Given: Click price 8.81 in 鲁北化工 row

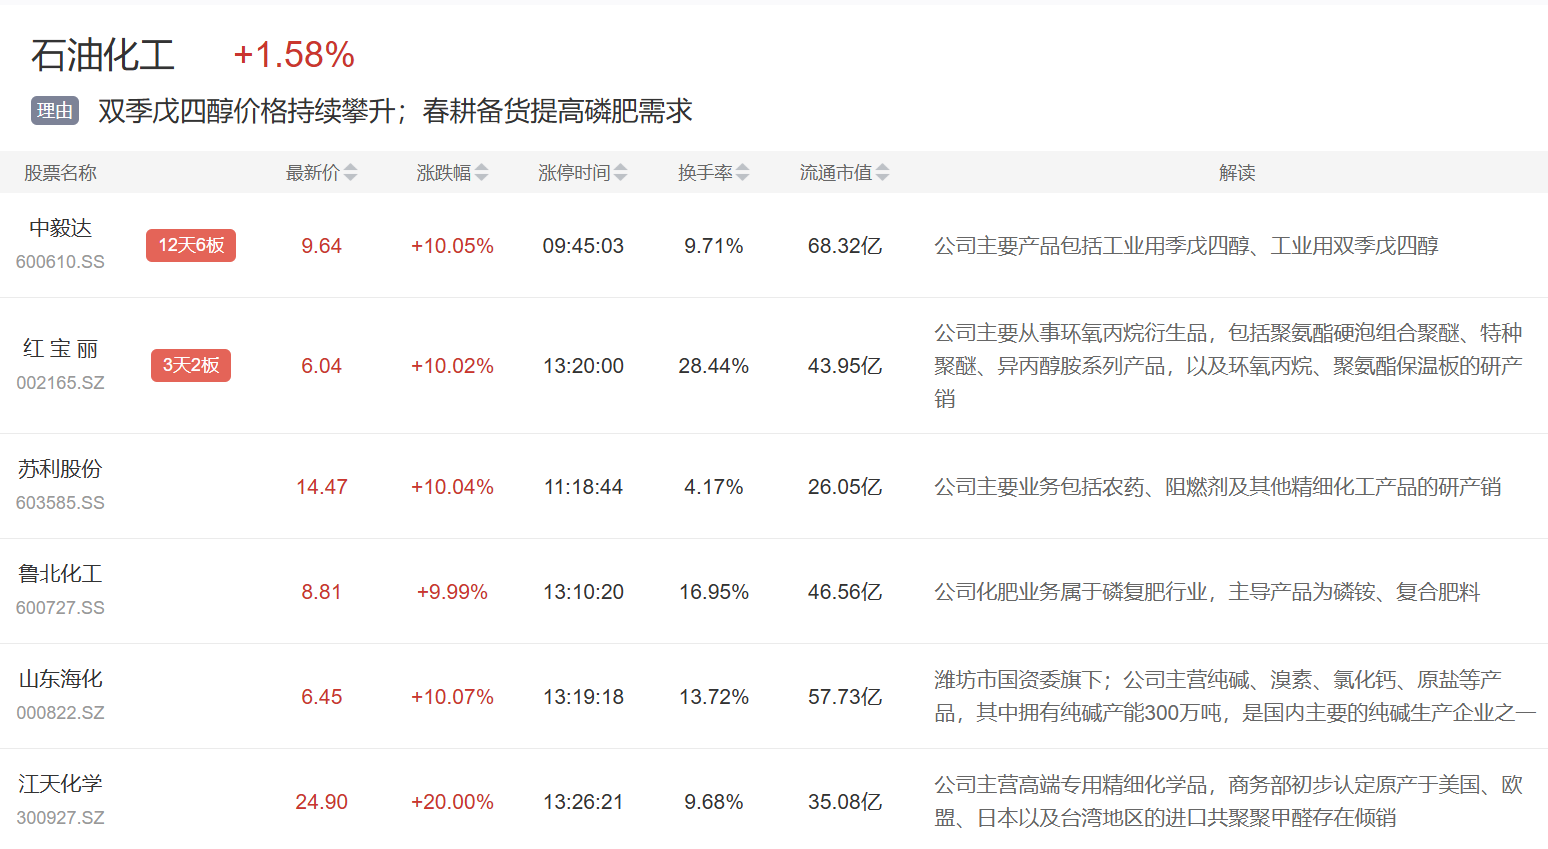Looking at the screenshot, I should coord(322,592).
